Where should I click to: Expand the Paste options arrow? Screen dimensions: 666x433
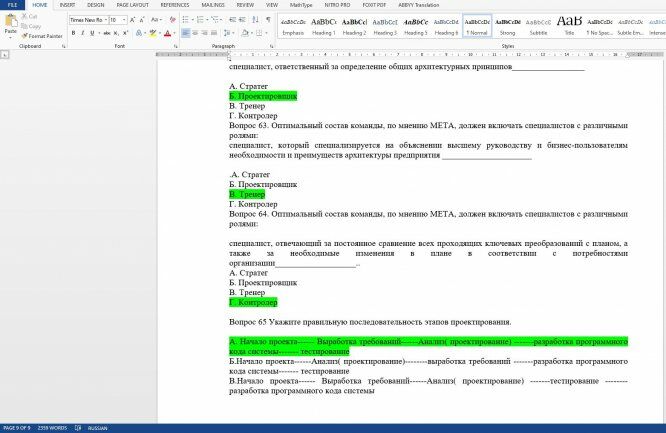coord(10,37)
